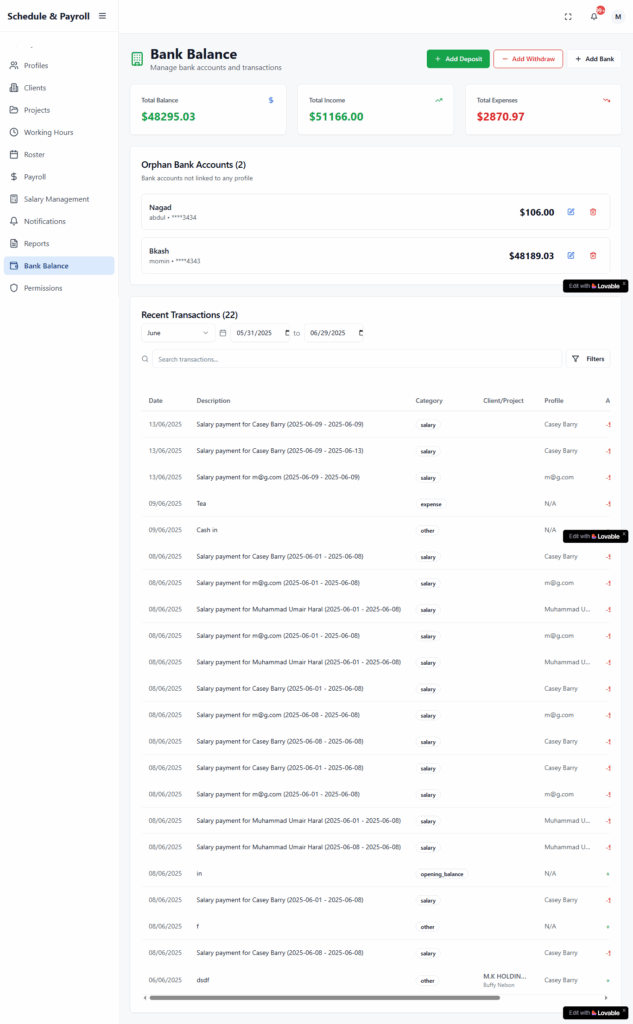Click the Add Withdraw button

pos(528,59)
